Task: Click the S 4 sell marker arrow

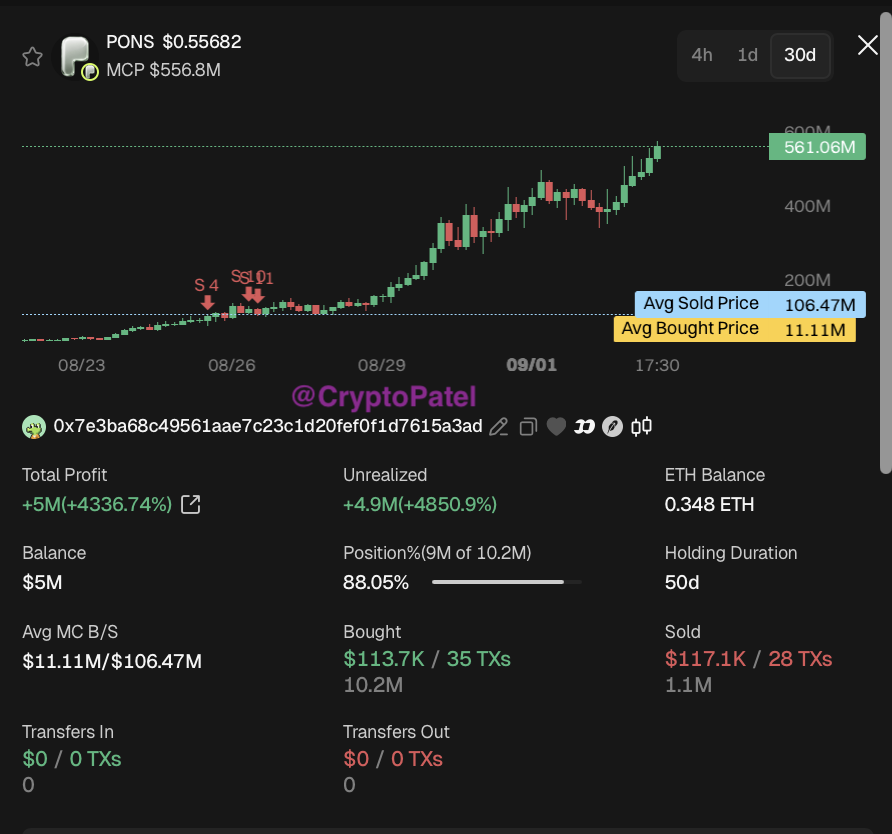Action: tap(208, 303)
